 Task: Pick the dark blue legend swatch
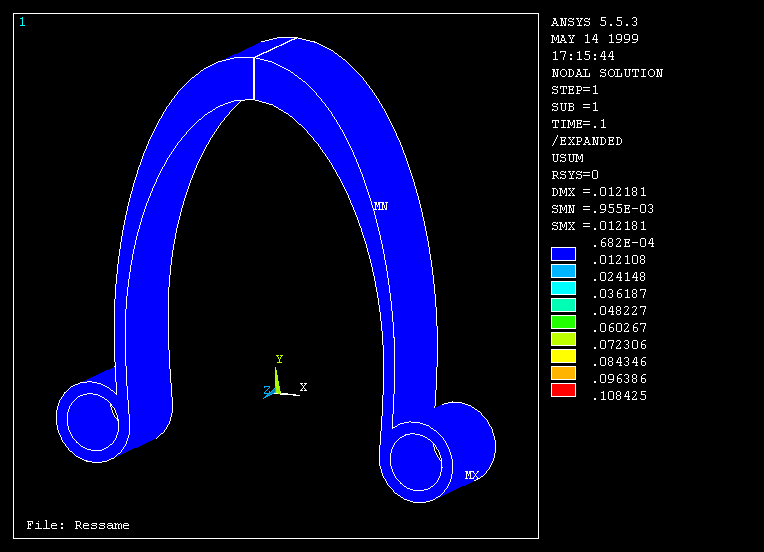tap(563, 254)
